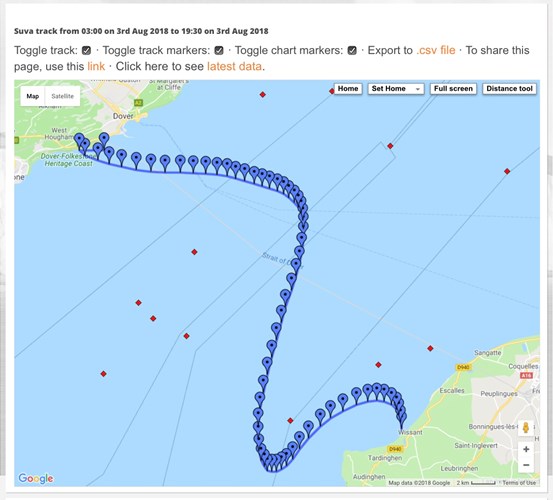Click the Google logo on the map
553x500 pixels.
pyautogui.click(x=36, y=478)
